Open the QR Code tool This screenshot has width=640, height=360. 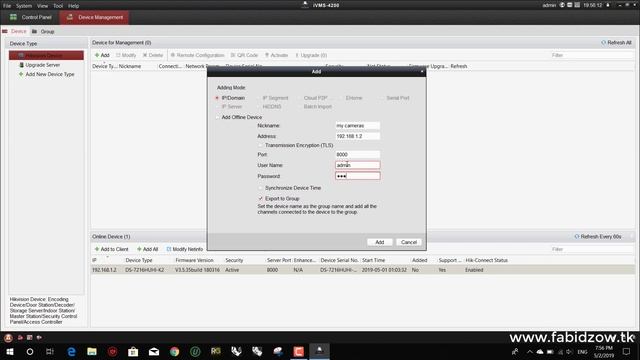point(244,55)
